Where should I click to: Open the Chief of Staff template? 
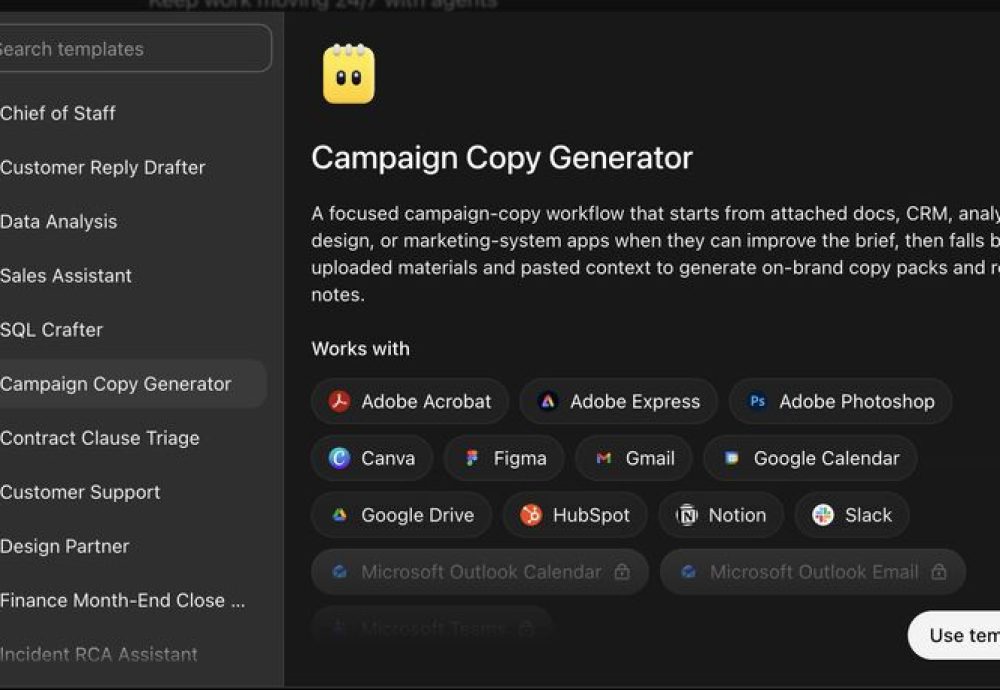[133, 114]
